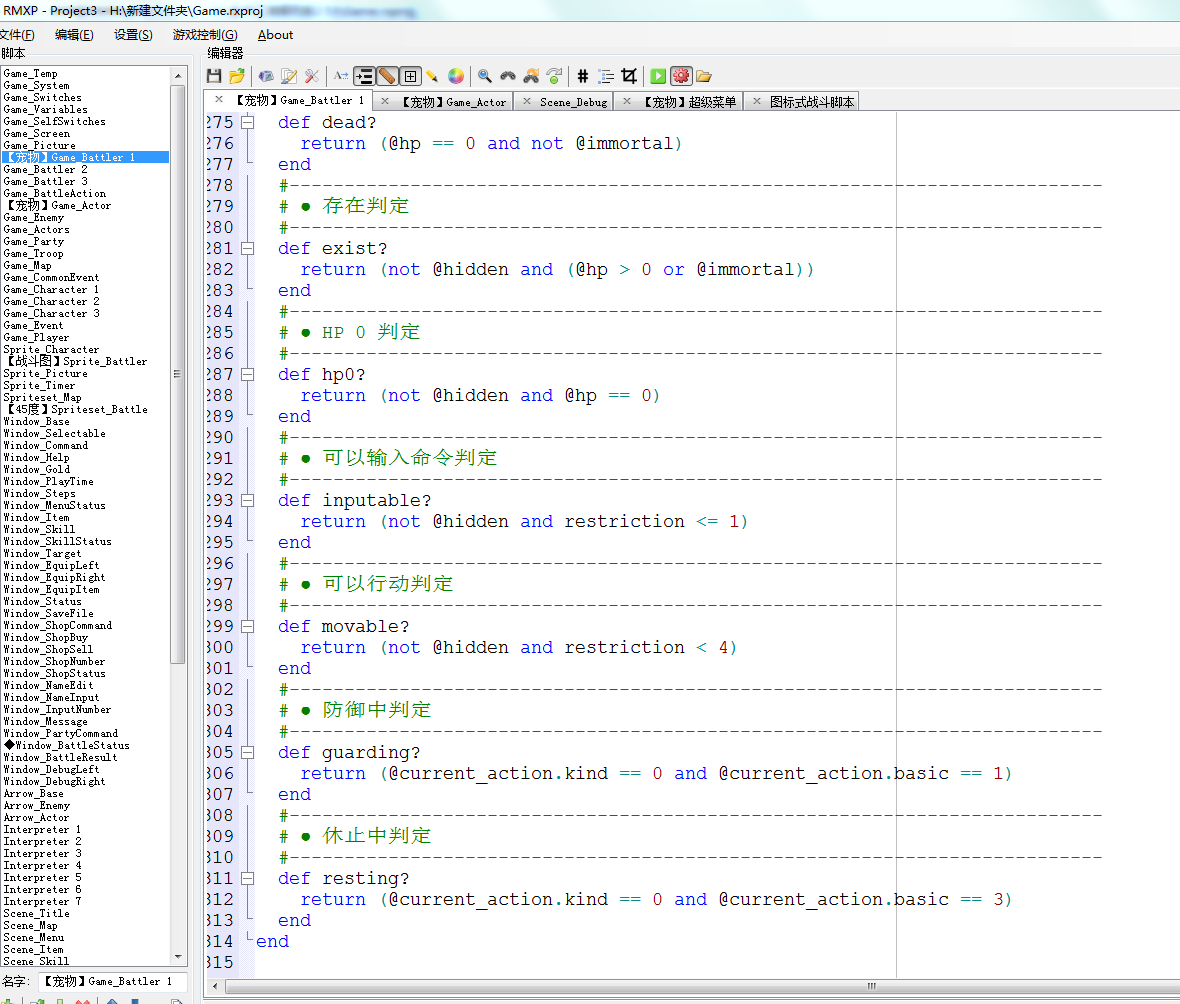Collapse the 'def guarding?' code block
The height and width of the screenshot is (1004, 1180).
(x=247, y=753)
